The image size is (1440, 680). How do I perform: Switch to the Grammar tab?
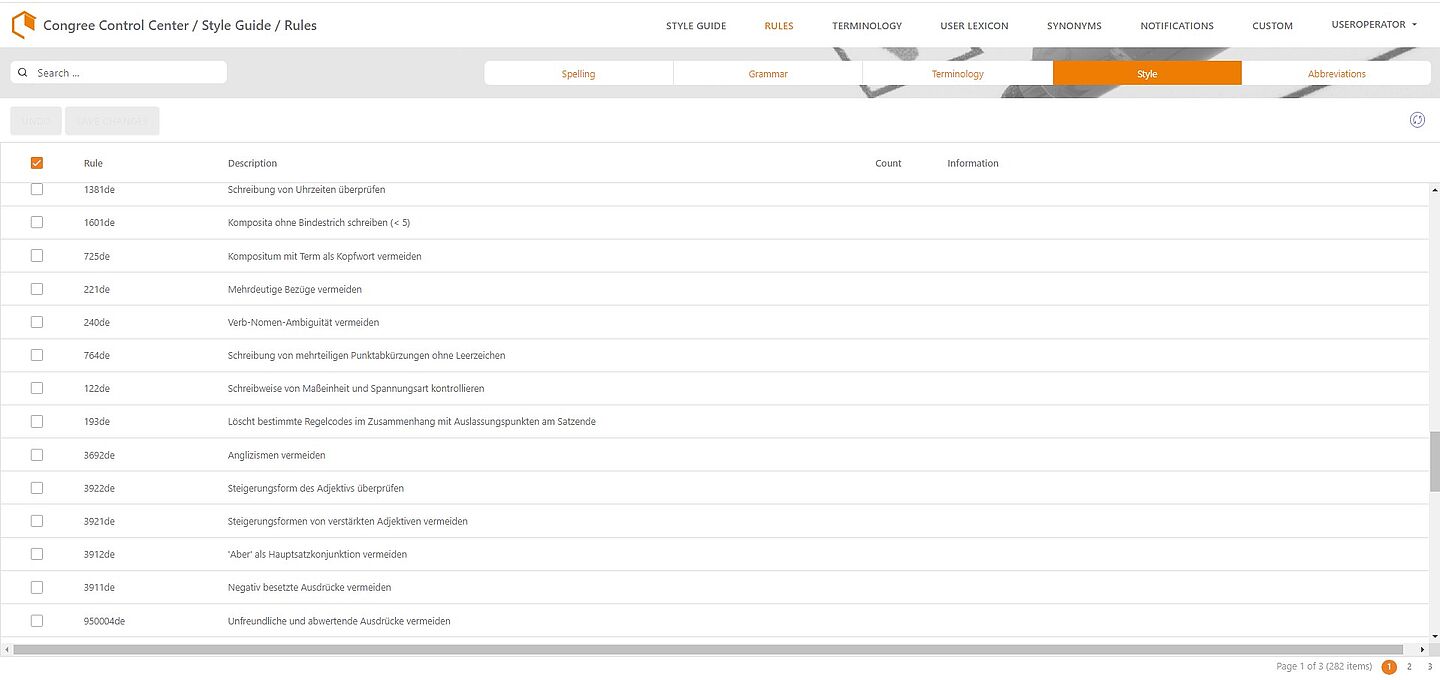pyautogui.click(x=768, y=74)
